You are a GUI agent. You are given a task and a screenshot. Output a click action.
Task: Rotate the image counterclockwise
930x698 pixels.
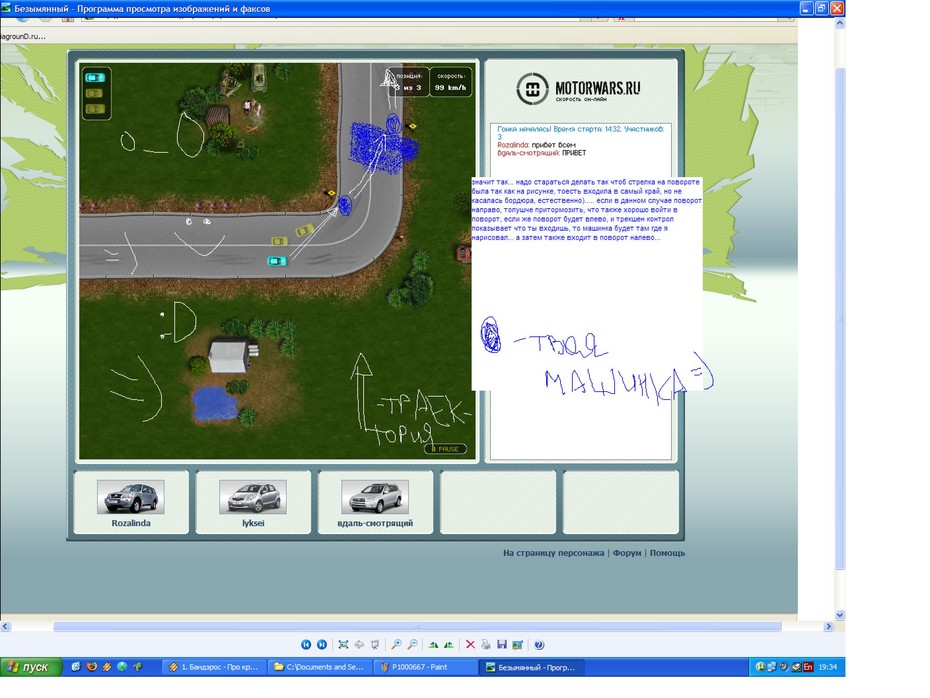[449, 645]
